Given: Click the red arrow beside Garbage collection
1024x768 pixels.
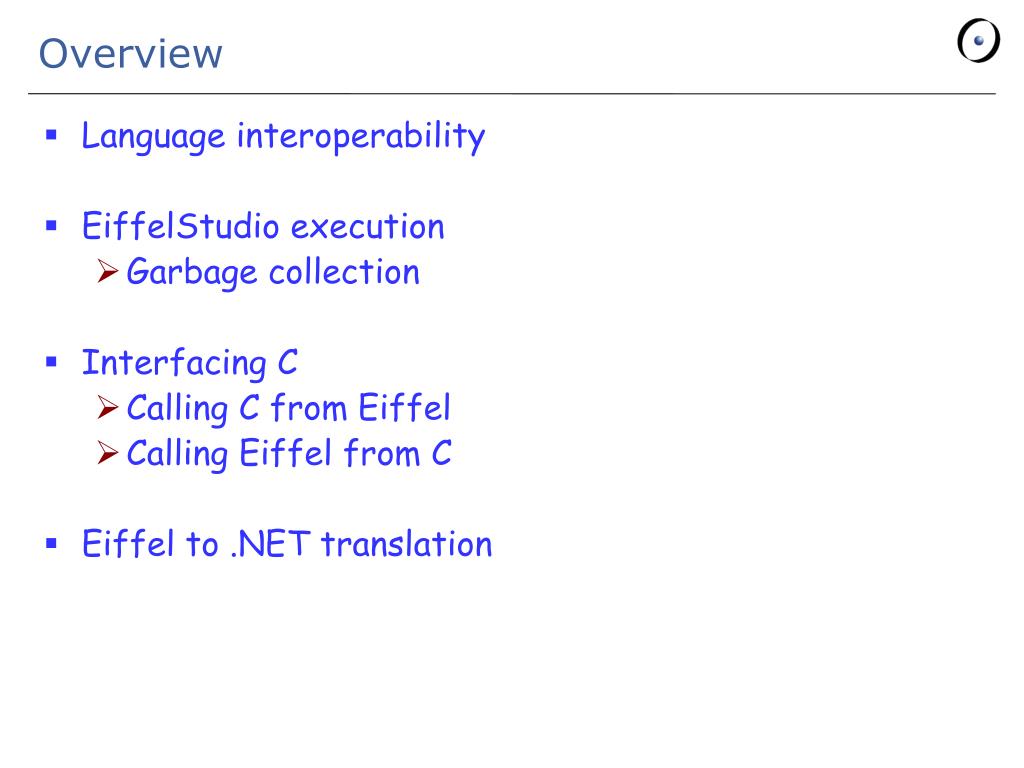Looking at the screenshot, I should click(x=108, y=271).
